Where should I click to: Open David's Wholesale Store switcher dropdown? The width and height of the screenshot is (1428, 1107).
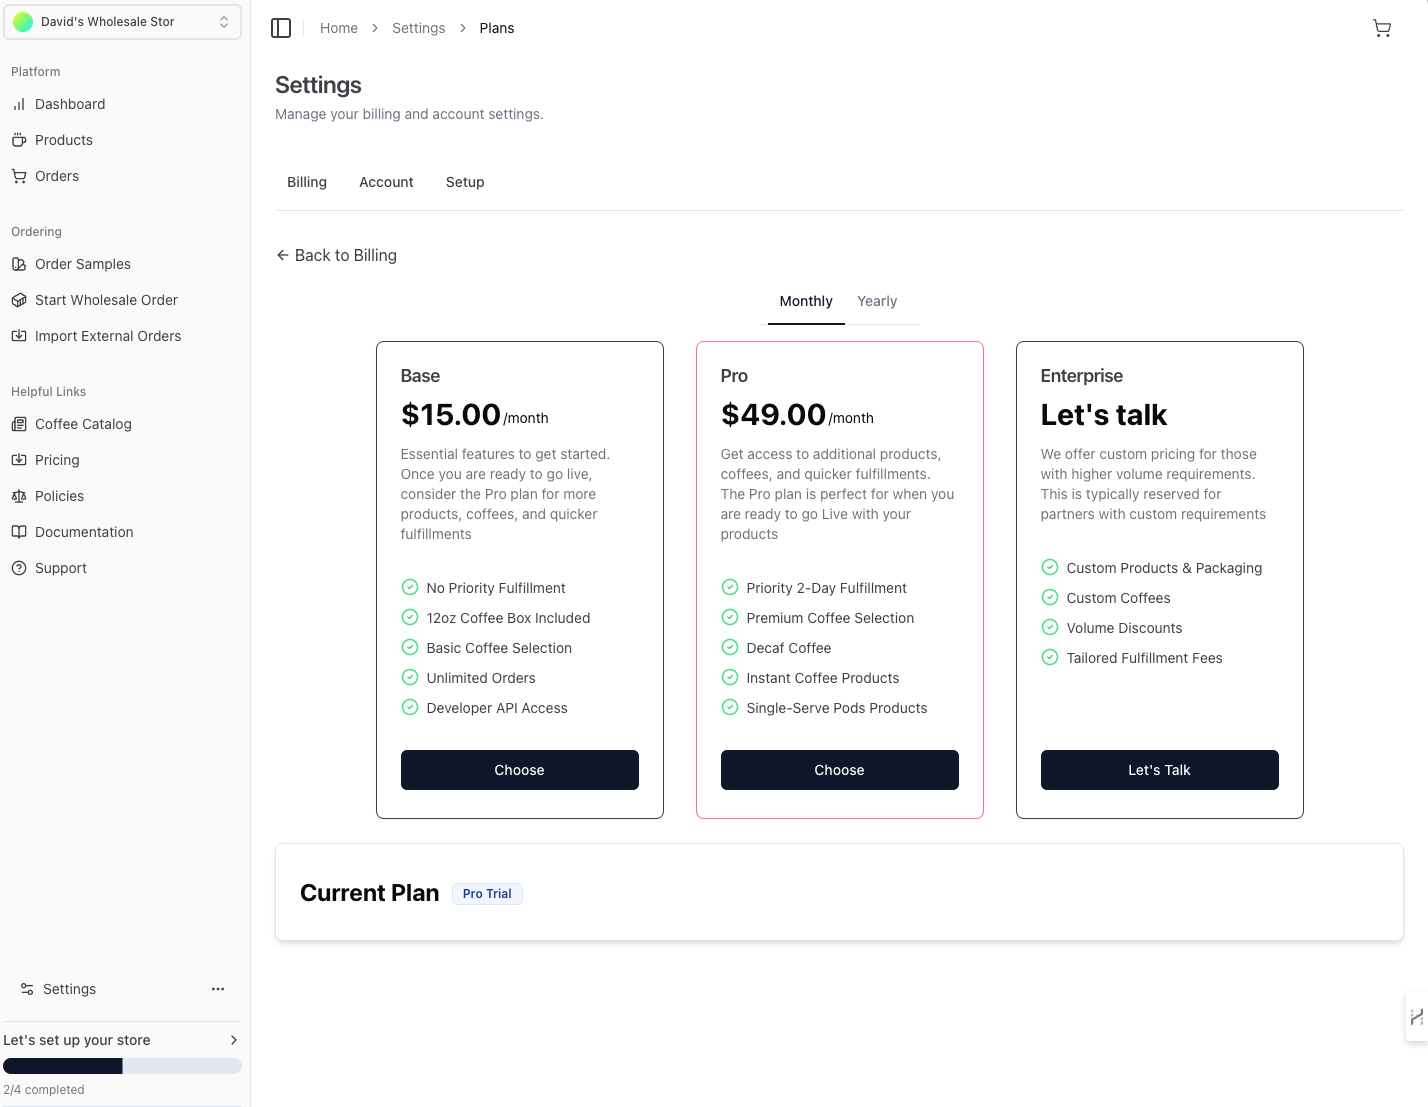(x=122, y=22)
